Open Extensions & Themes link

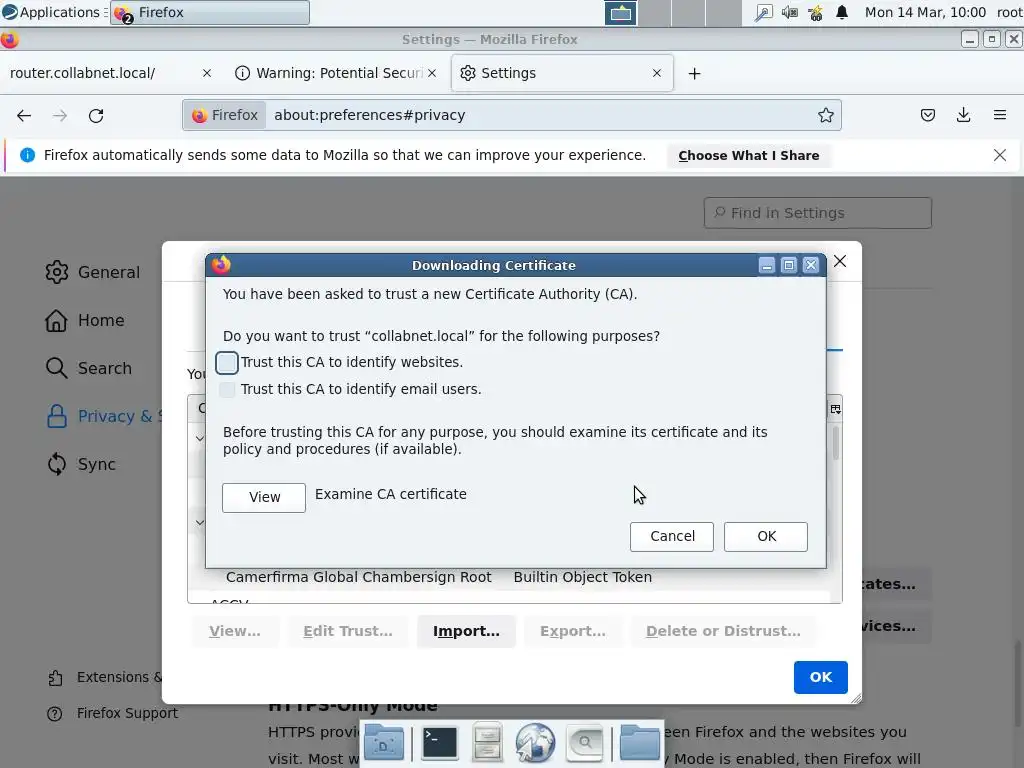[104, 678]
